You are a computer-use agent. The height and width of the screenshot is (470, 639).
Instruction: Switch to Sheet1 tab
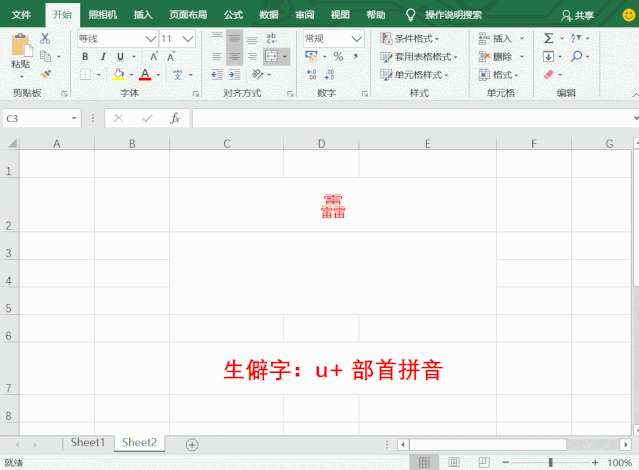[88, 442]
